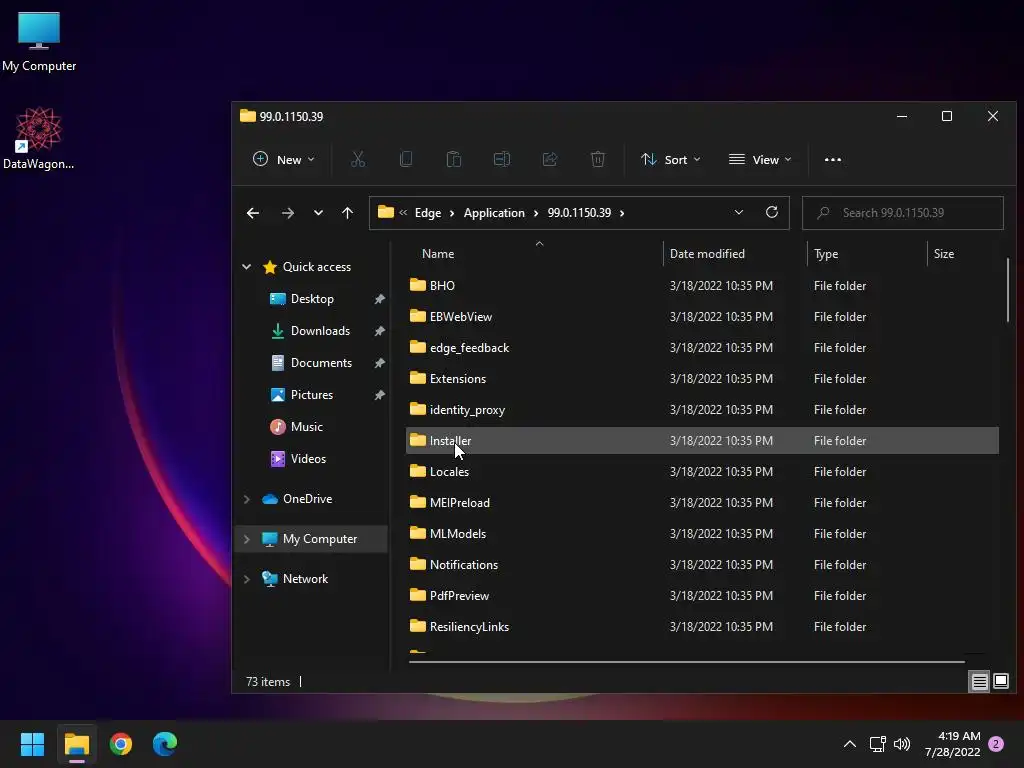Open the Windows Start menu

[x=32, y=744]
